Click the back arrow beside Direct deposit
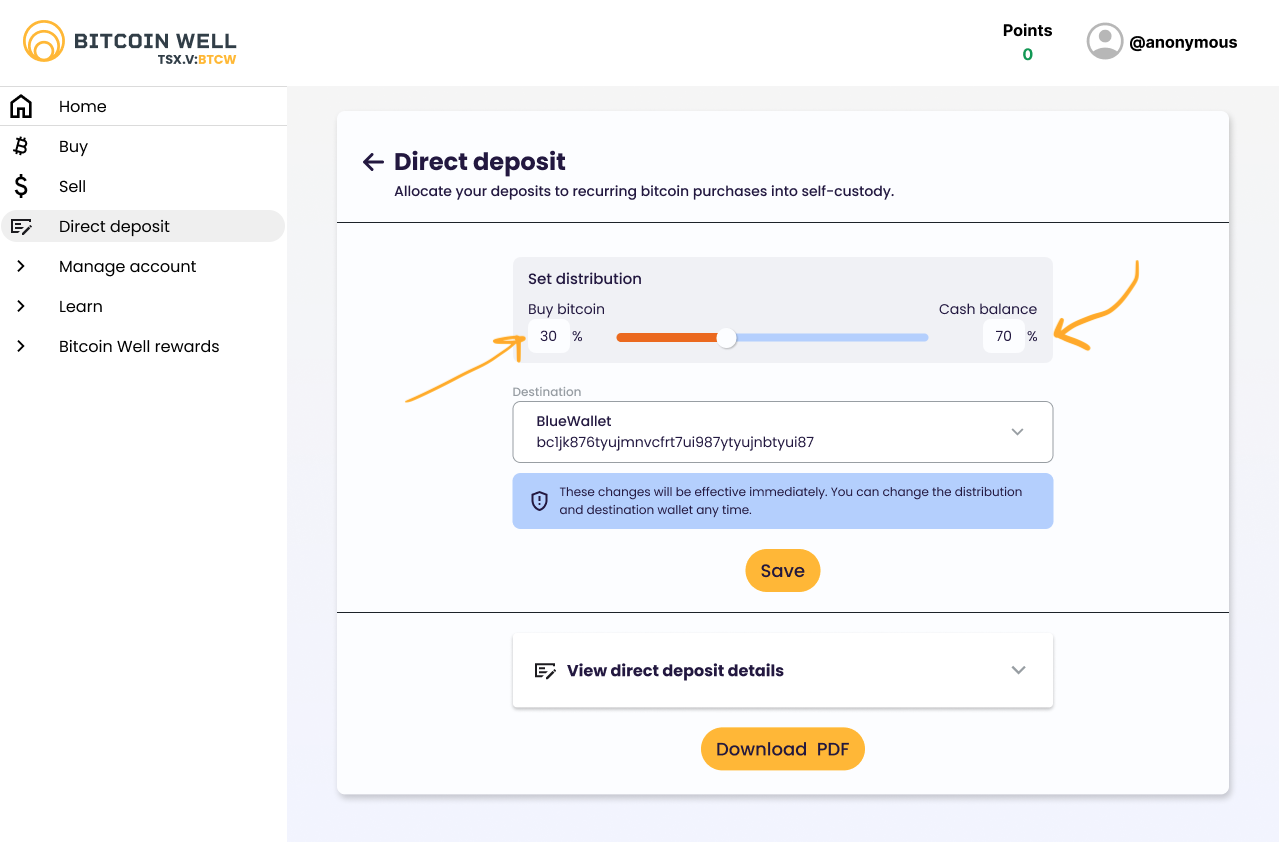The width and height of the screenshot is (1279, 842). [x=373, y=162]
